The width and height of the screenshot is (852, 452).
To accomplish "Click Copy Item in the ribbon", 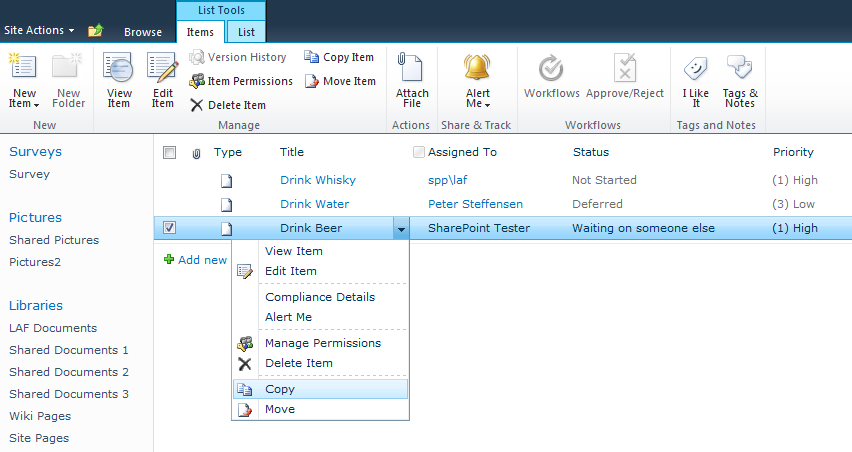I will [339, 57].
